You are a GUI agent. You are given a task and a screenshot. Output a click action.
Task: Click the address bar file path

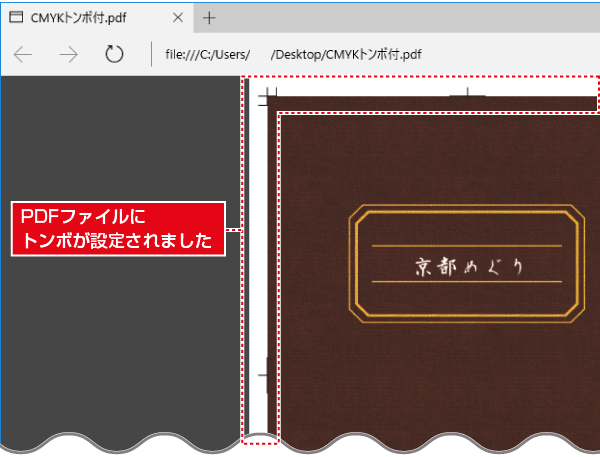click(293, 55)
